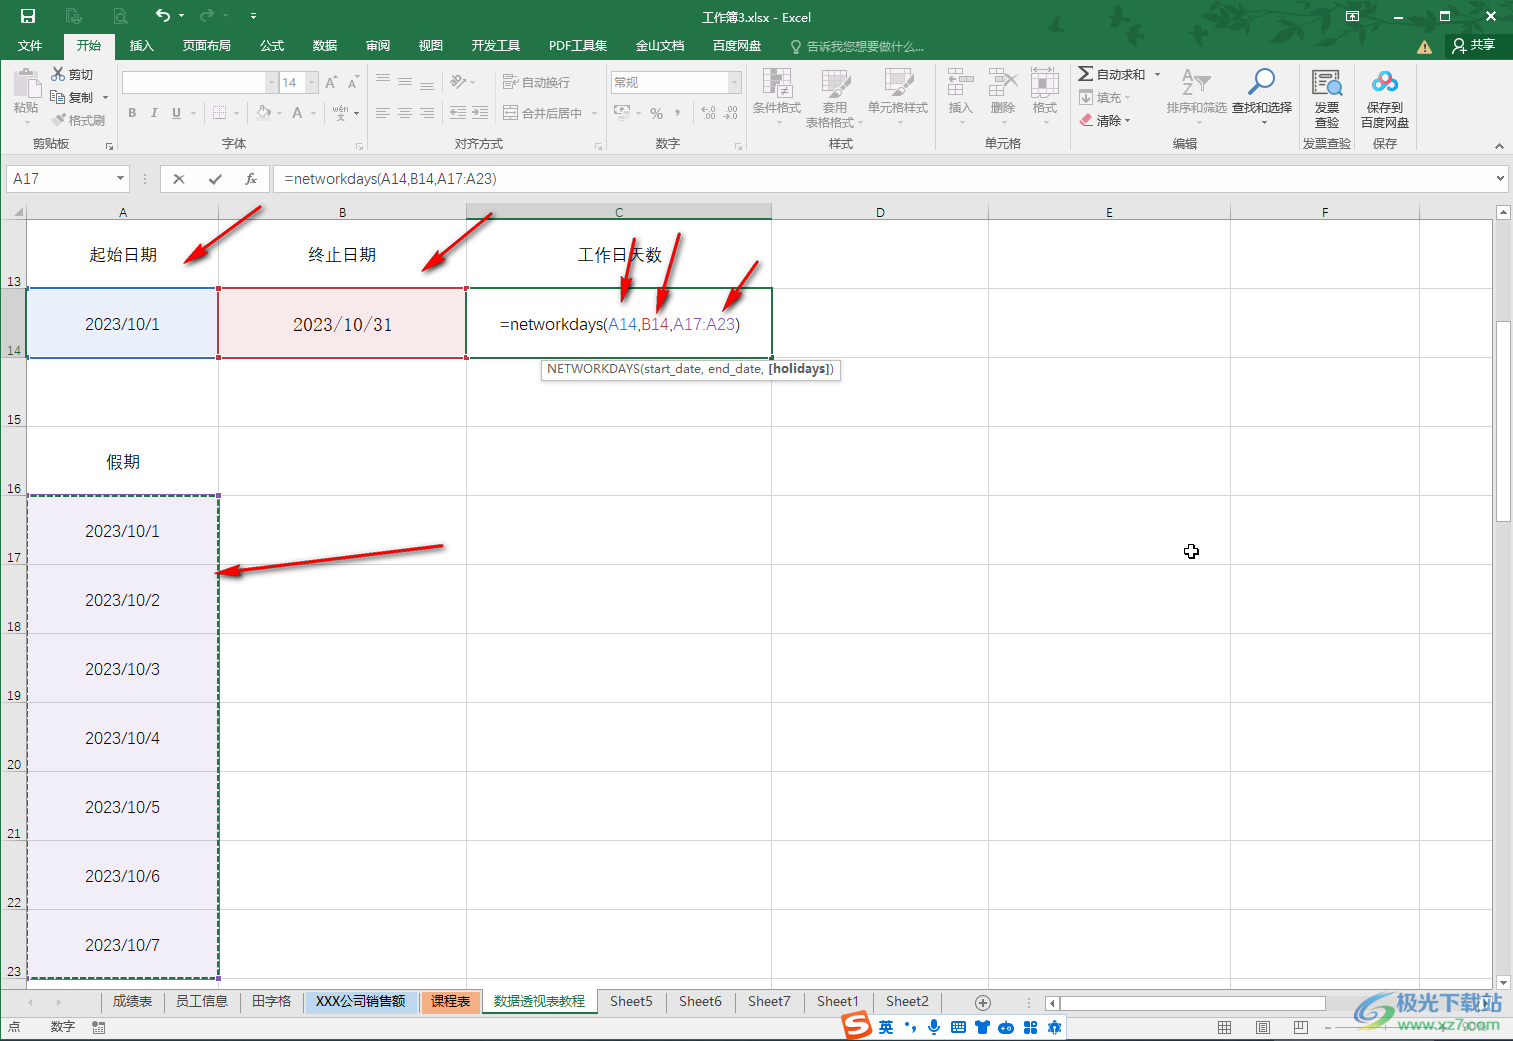1513x1041 pixels.
Task: Select cell with date 2023/10/31
Action: point(342,323)
